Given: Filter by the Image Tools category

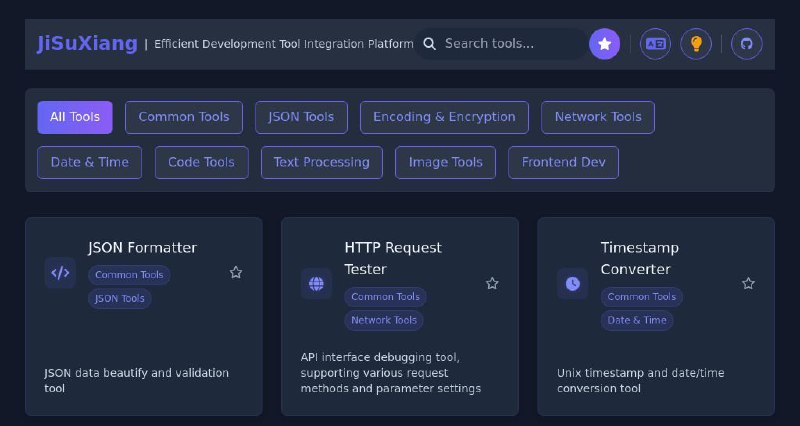Looking at the screenshot, I should click(x=445, y=162).
